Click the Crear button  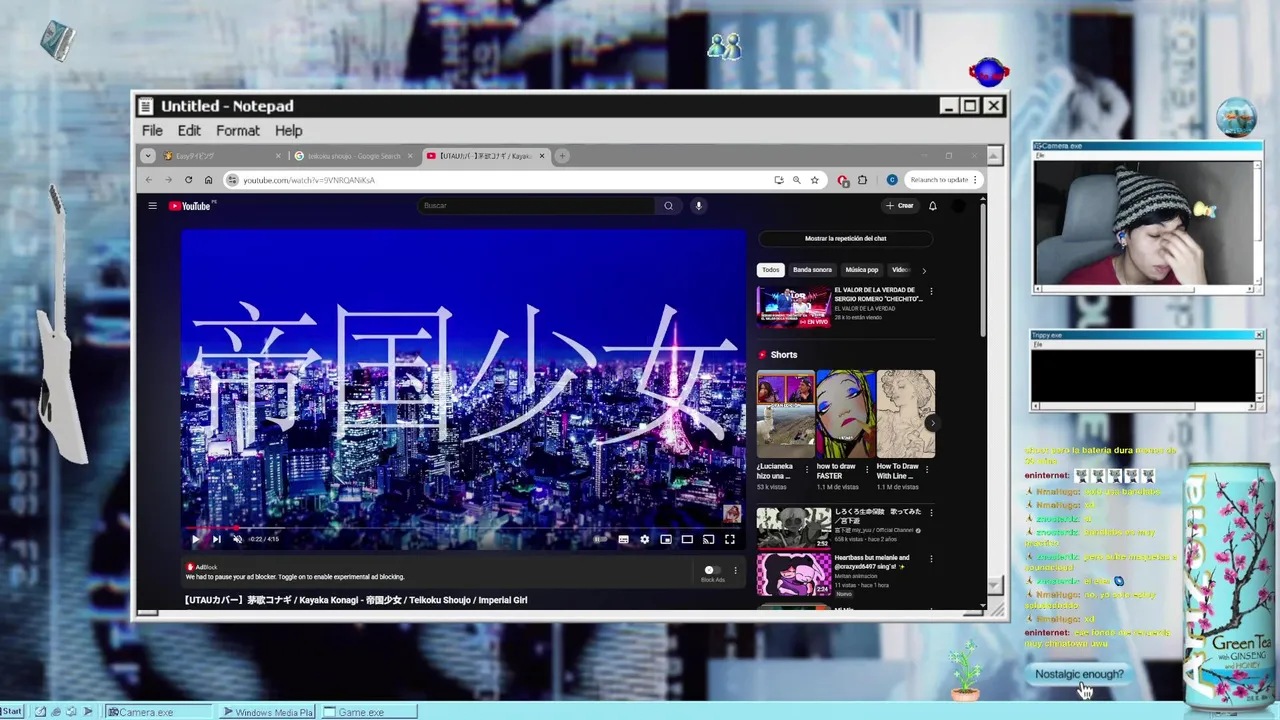pyautogui.click(x=900, y=206)
